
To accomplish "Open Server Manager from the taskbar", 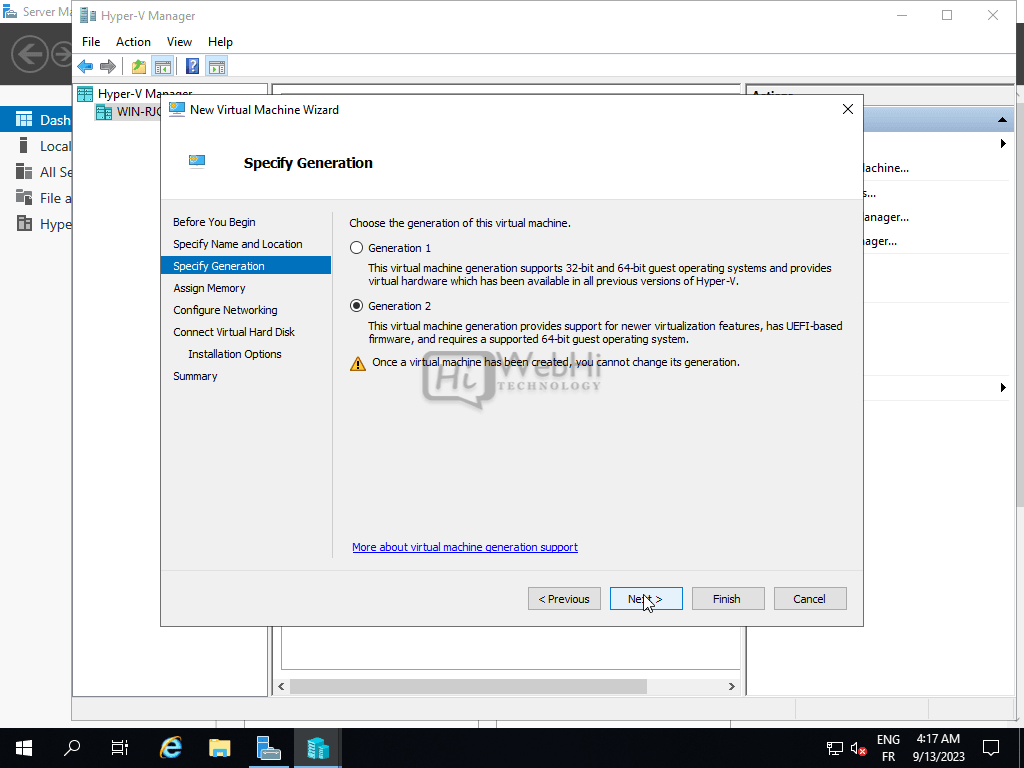I will click(268, 747).
